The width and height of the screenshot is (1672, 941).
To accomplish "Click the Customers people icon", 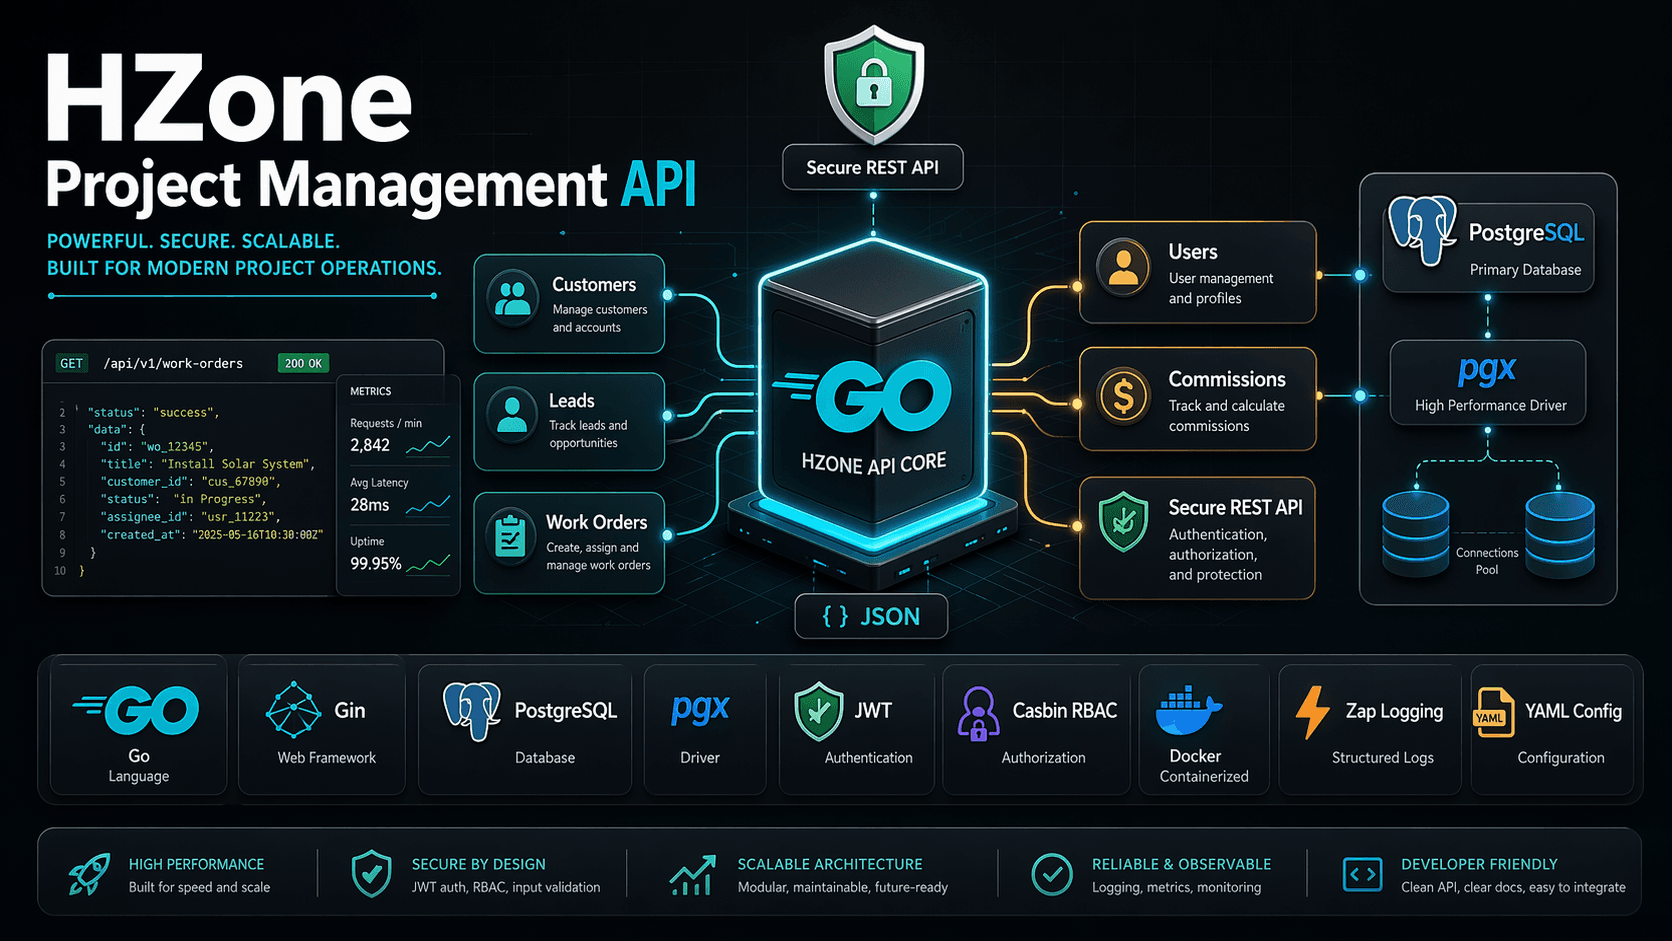I will click(x=513, y=297).
